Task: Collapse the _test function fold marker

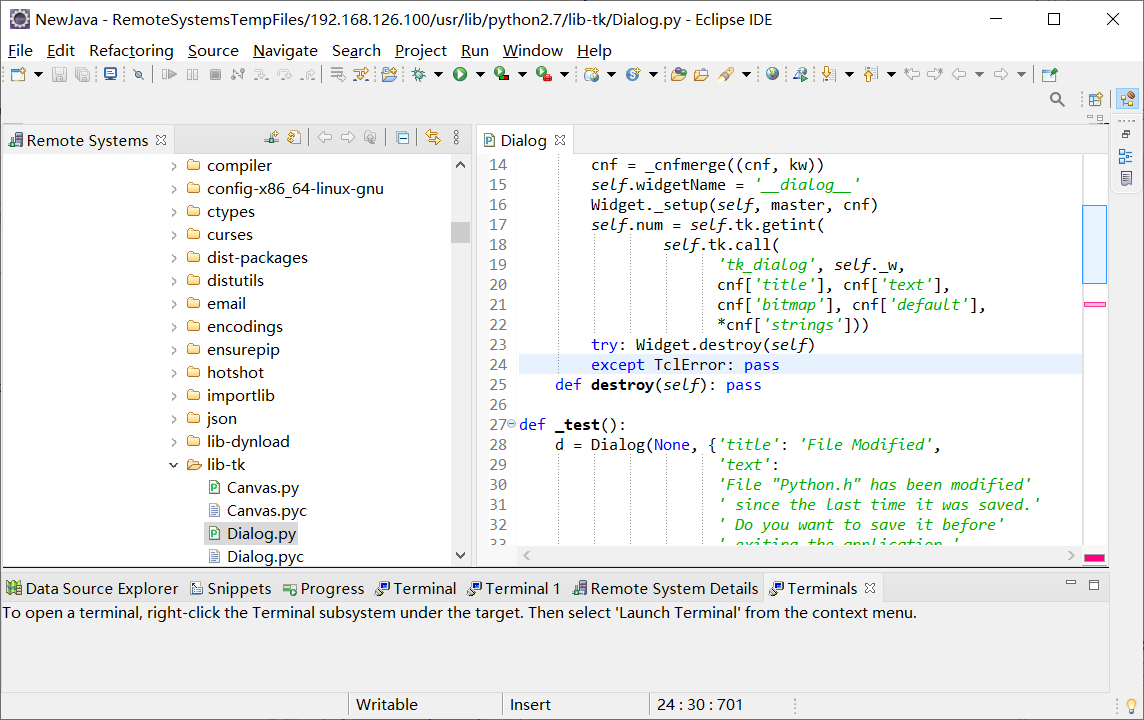Action: (511, 424)
